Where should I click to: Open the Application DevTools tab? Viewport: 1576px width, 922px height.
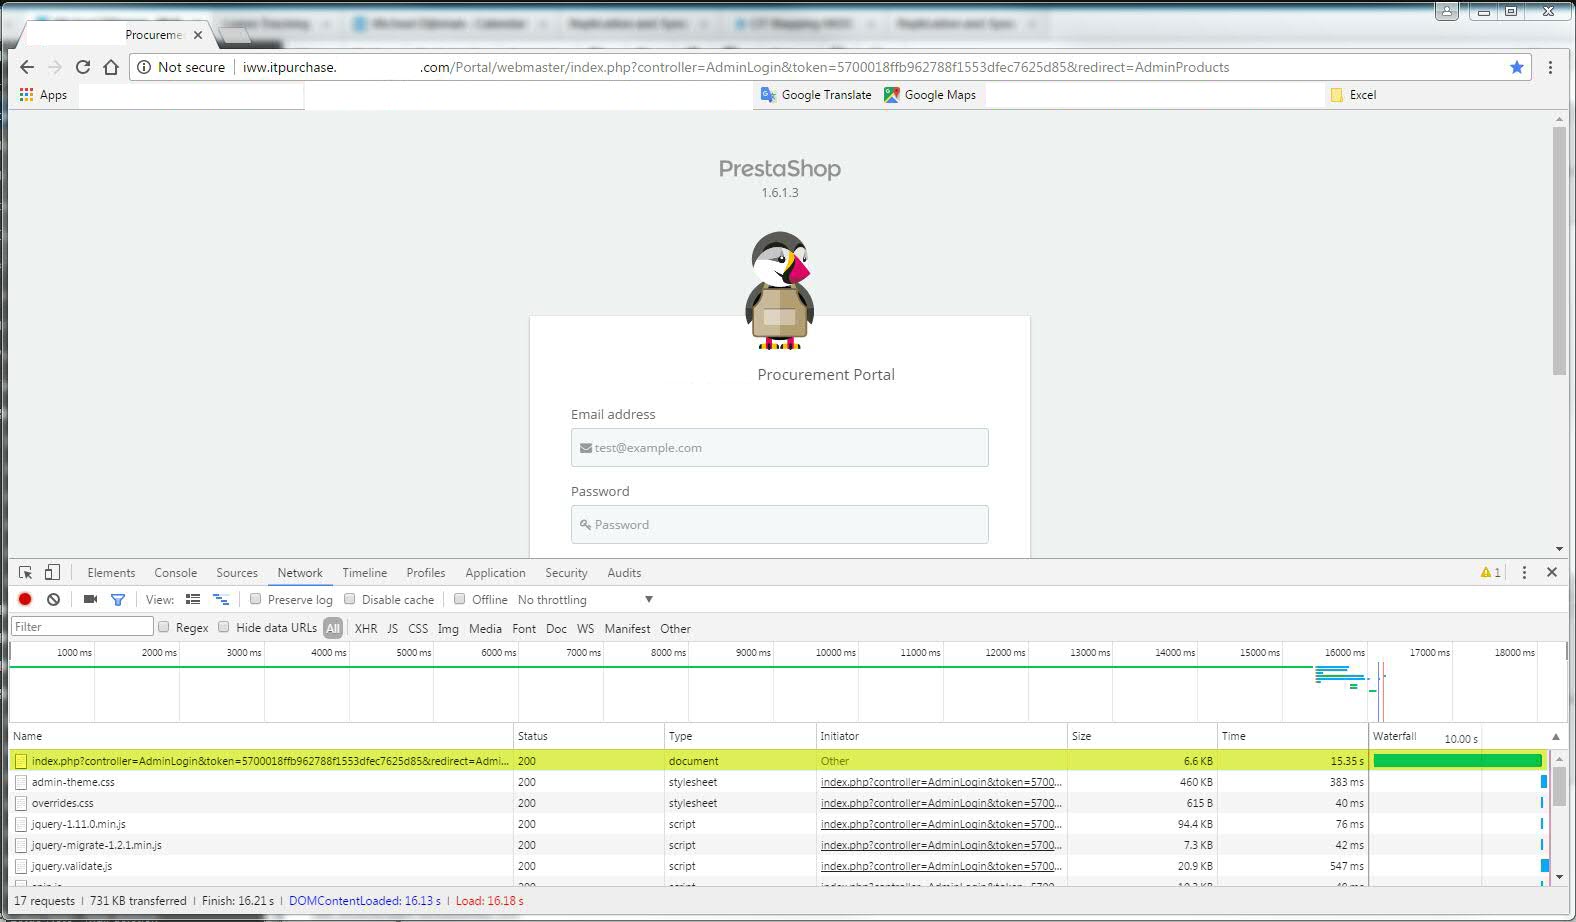[495, 573]
